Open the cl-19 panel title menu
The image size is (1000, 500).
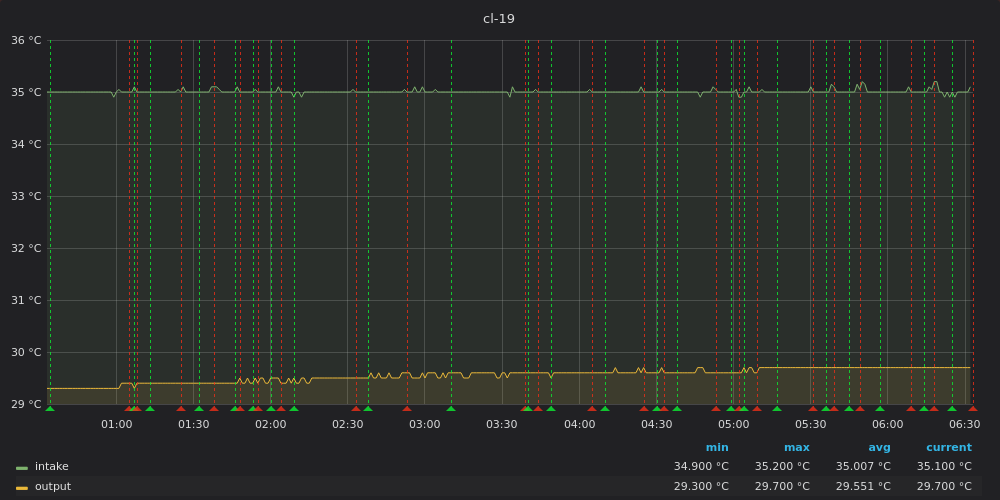[x=499, y=19]
